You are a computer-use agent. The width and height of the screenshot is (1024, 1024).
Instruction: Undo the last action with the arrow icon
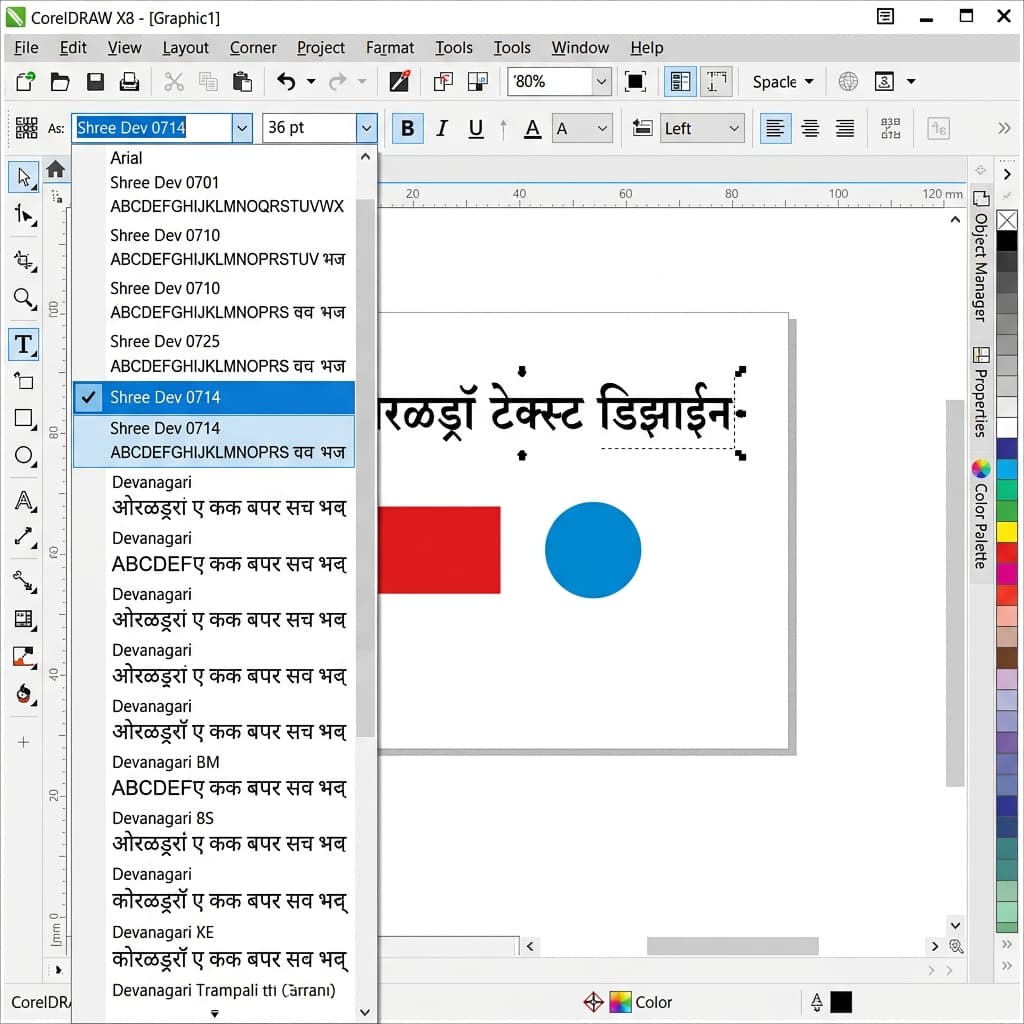point(286,82)
